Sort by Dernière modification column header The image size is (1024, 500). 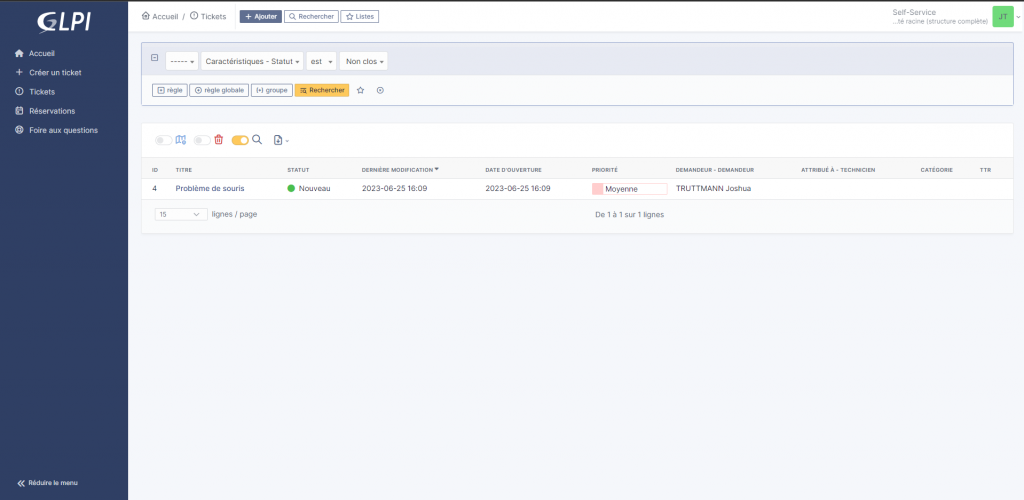[397, 170]
